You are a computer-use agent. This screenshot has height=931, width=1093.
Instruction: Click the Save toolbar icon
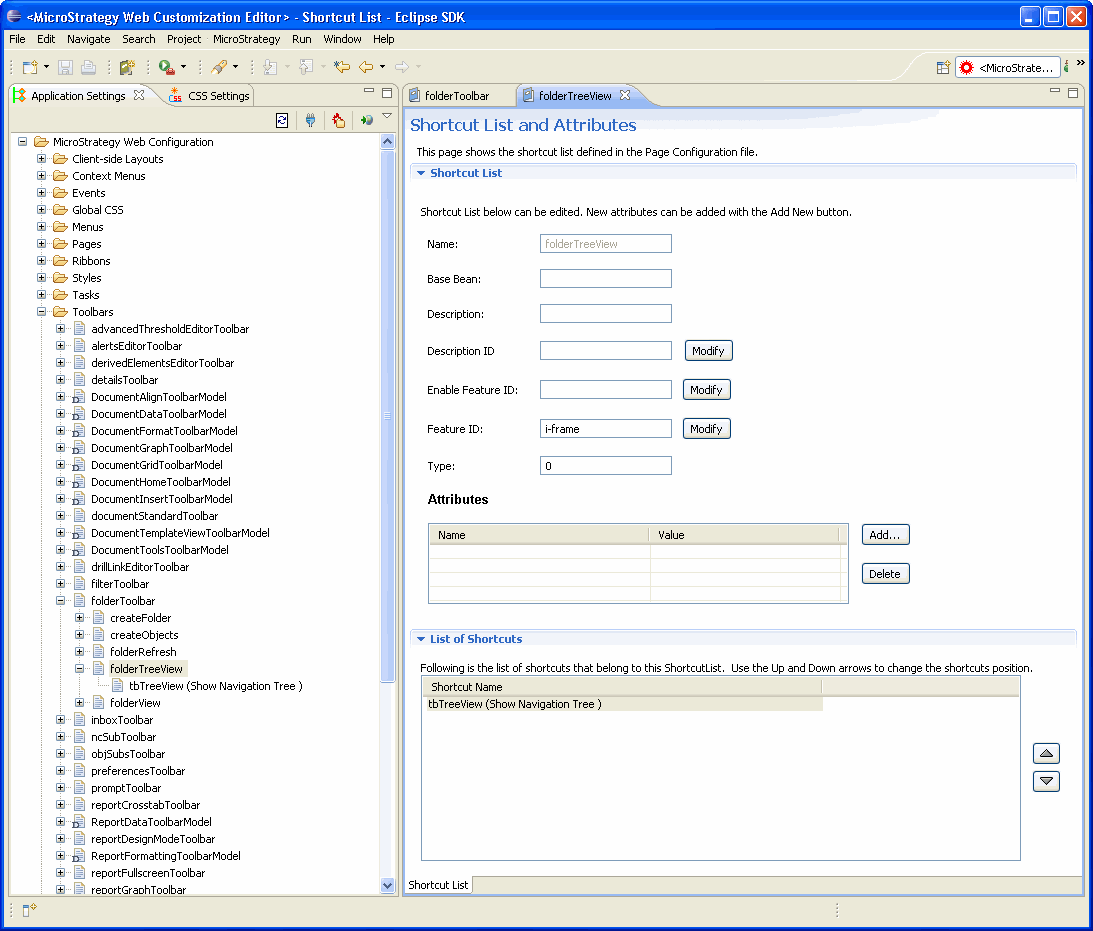pyautogui.click(x=66, y=67)
